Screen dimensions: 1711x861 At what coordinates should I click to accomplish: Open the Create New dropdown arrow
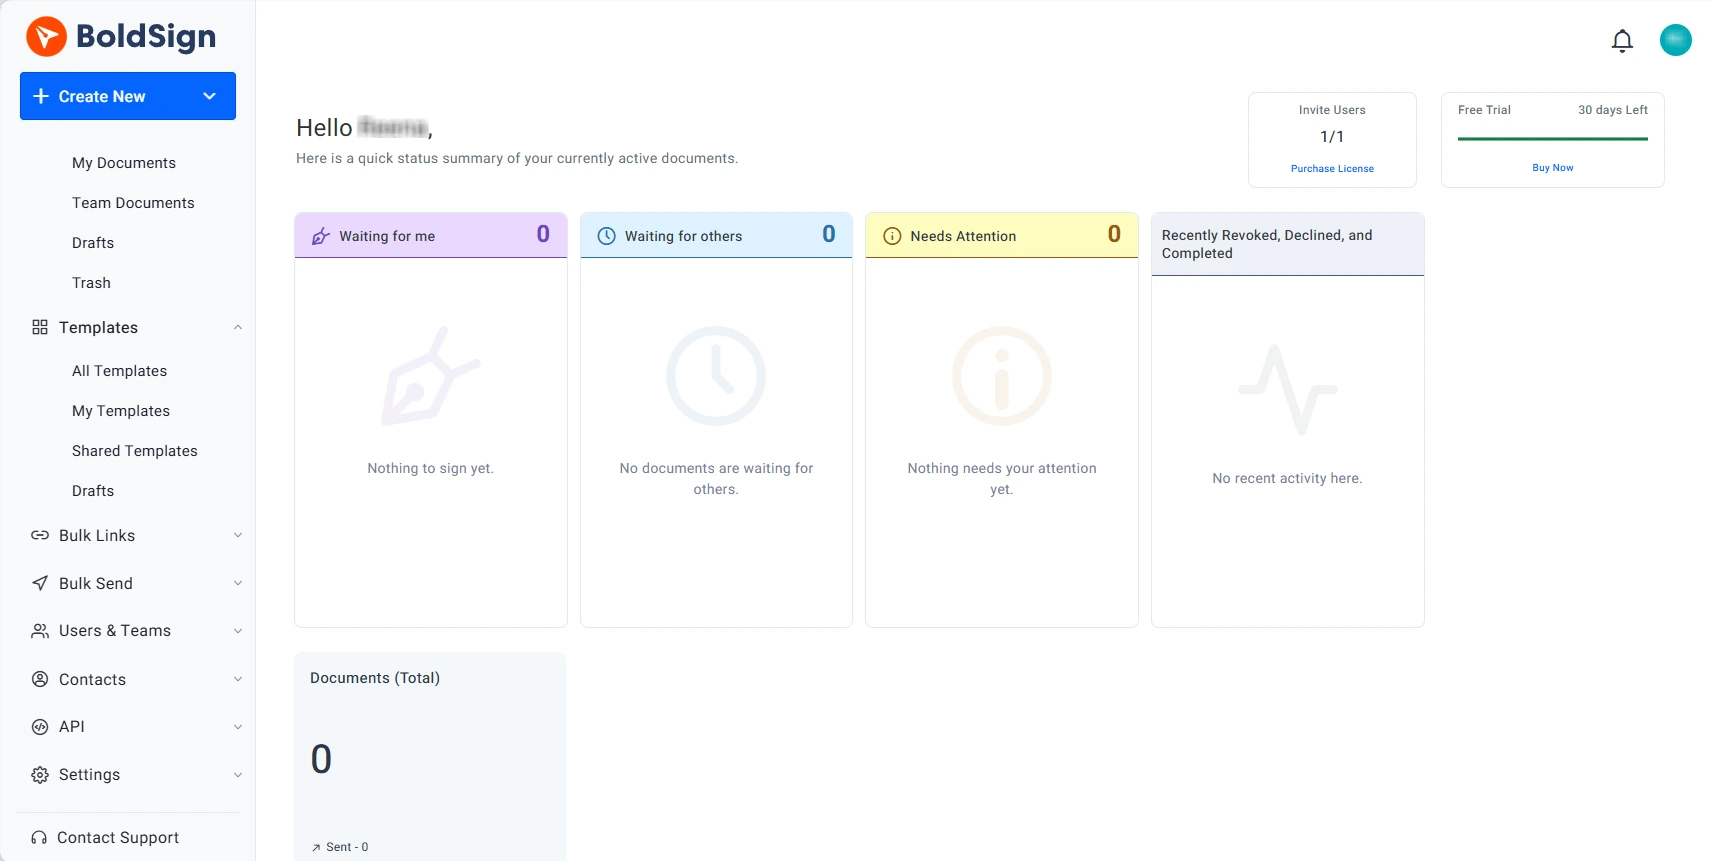click(210, 96)
